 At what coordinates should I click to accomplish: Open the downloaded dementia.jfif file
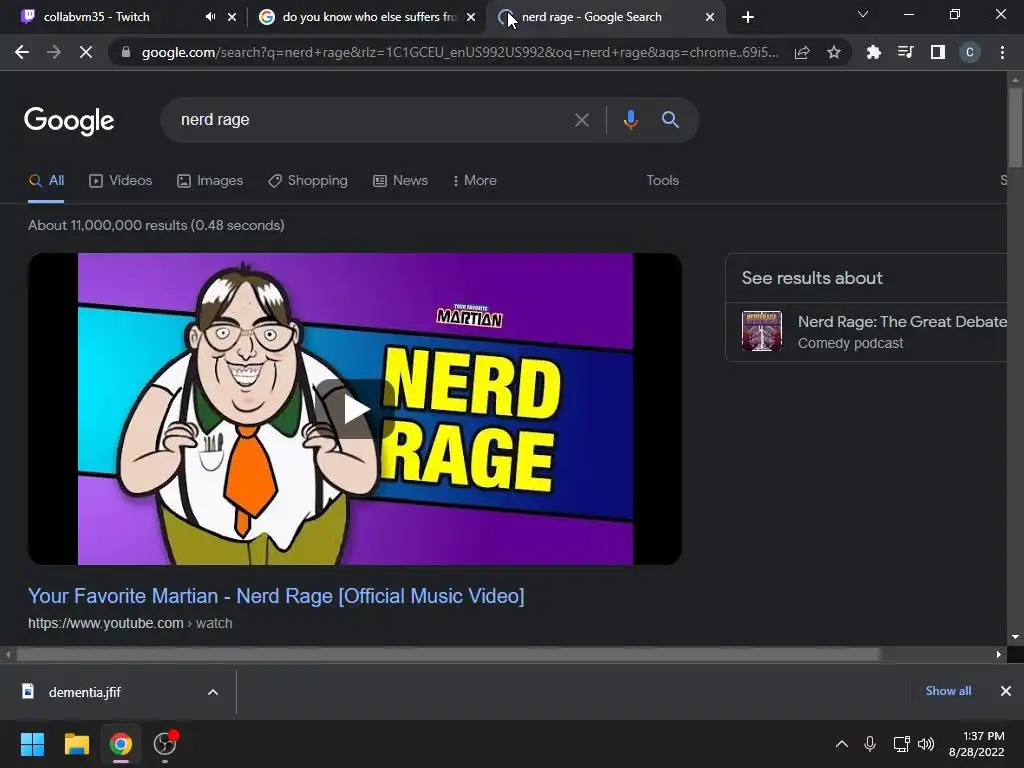point(85,692)
